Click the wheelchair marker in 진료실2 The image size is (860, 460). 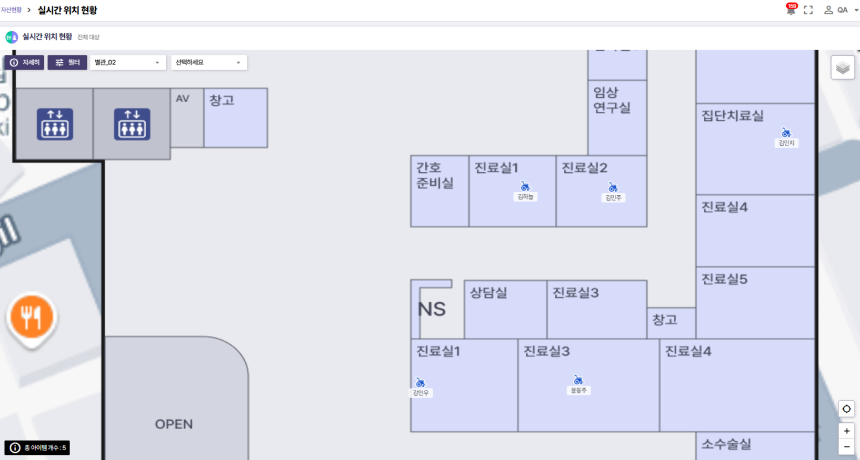point(613,187)
